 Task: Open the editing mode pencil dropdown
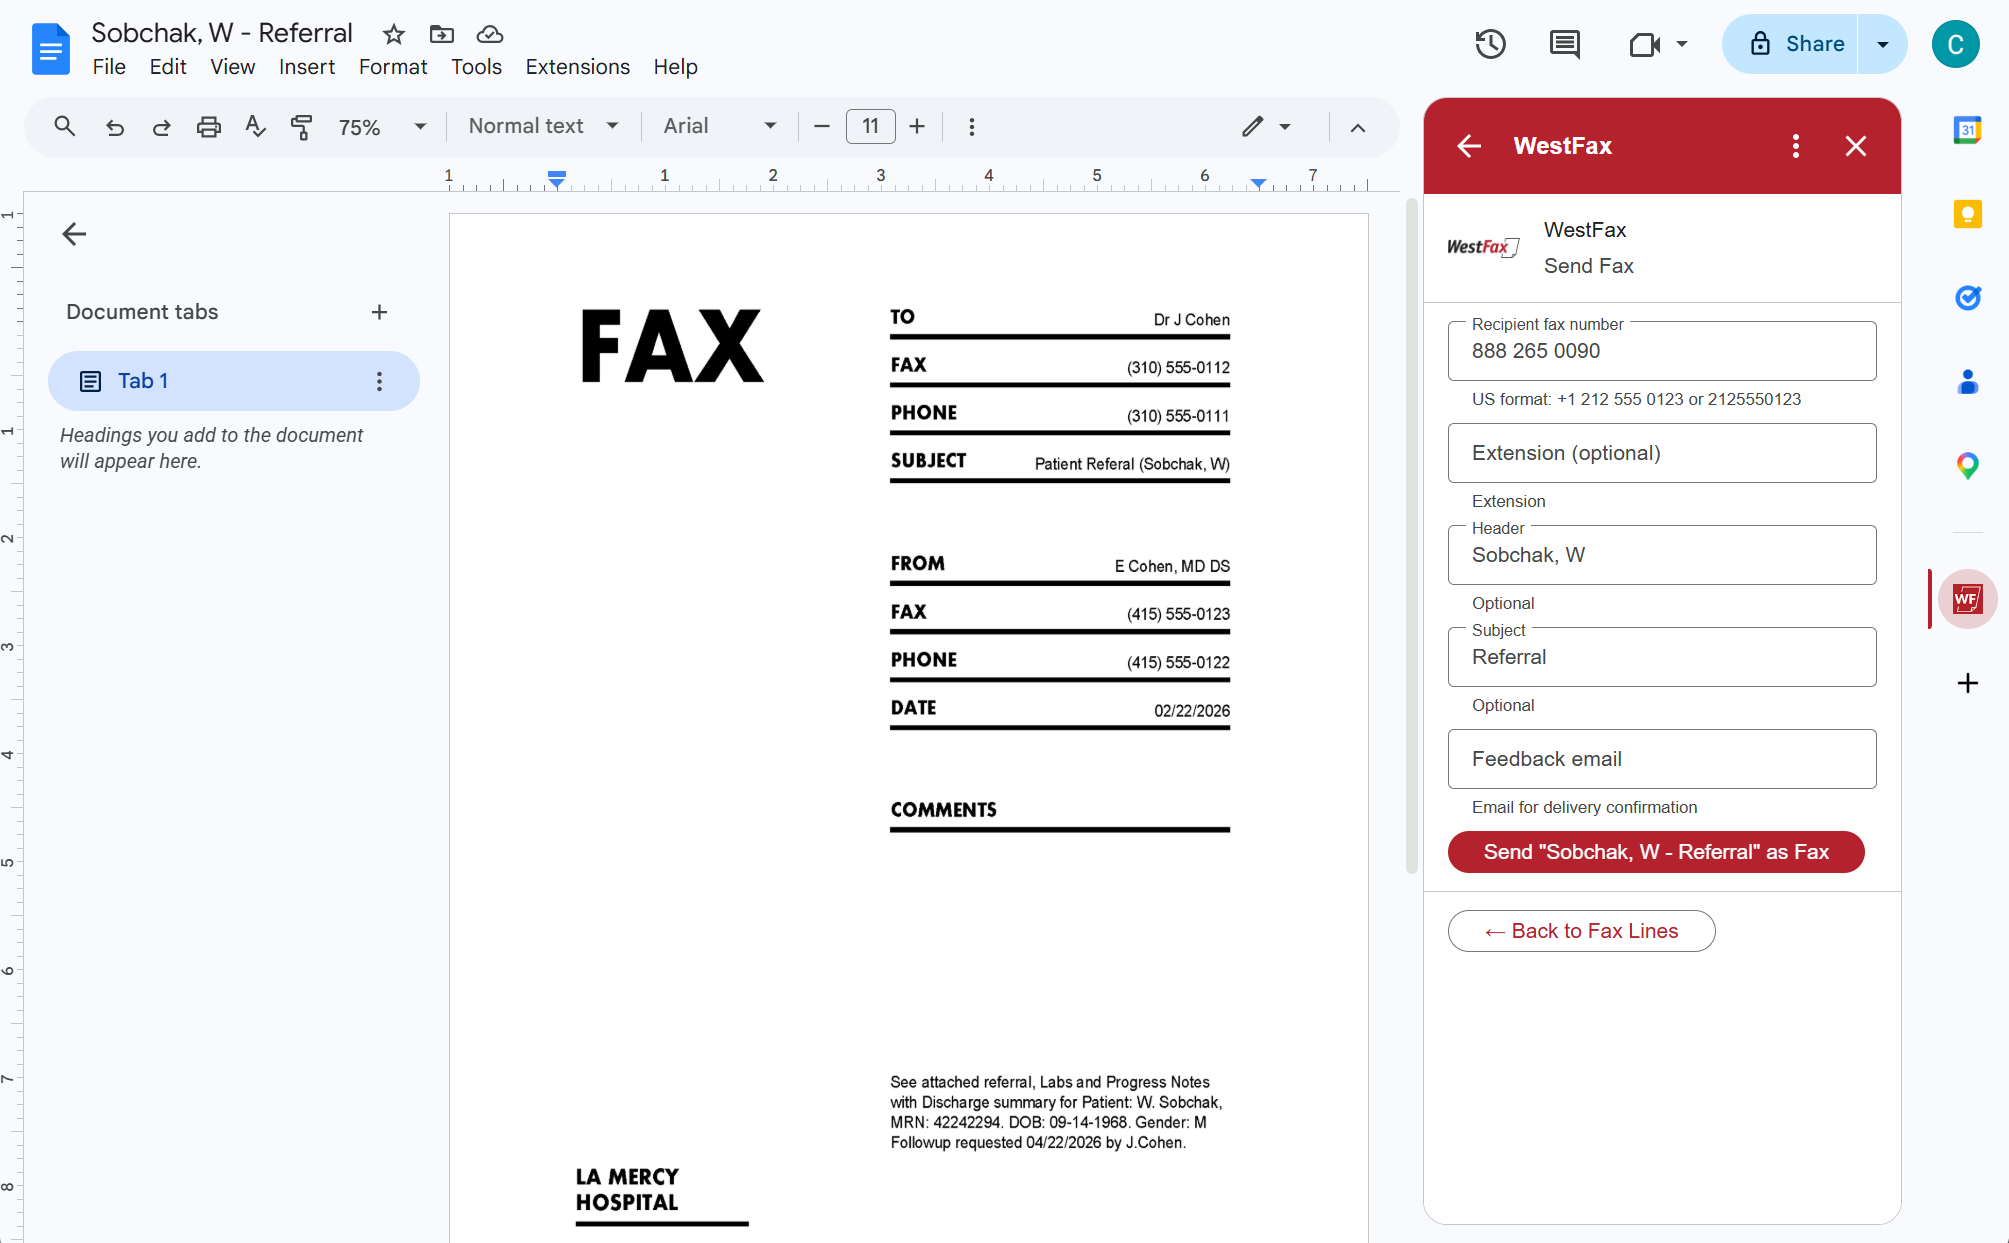[1265, 126]
